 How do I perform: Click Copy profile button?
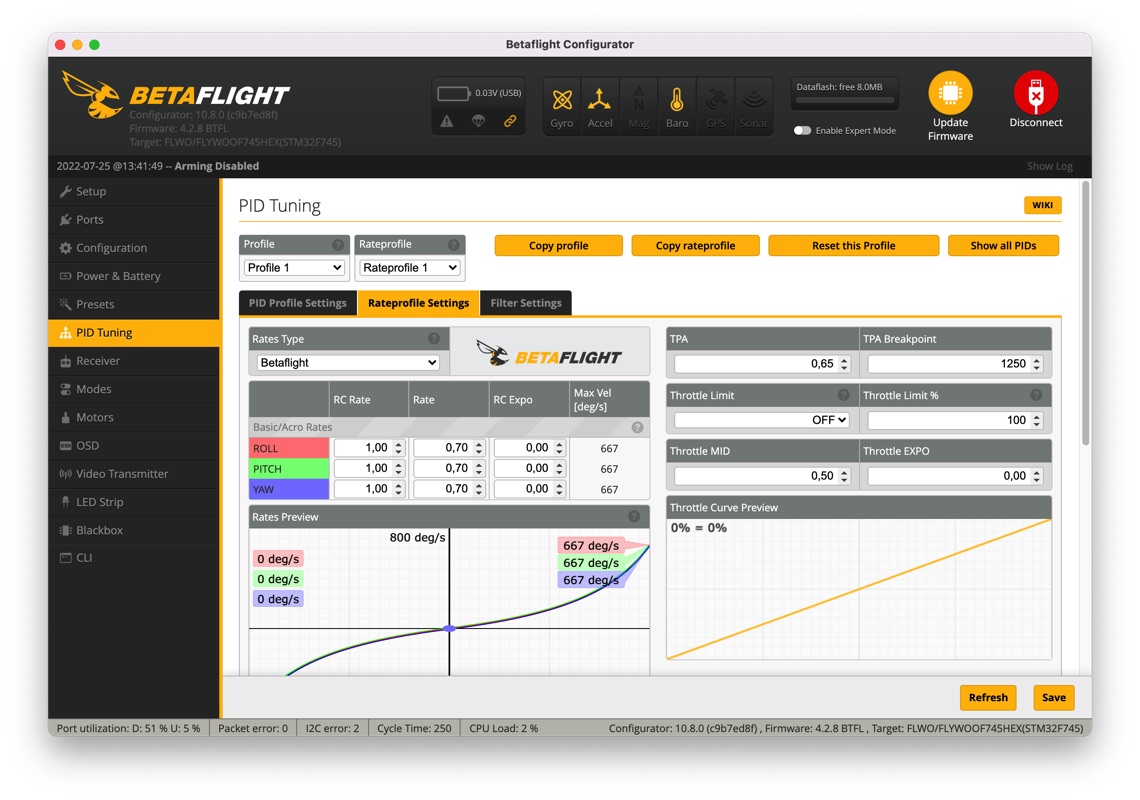558,246
